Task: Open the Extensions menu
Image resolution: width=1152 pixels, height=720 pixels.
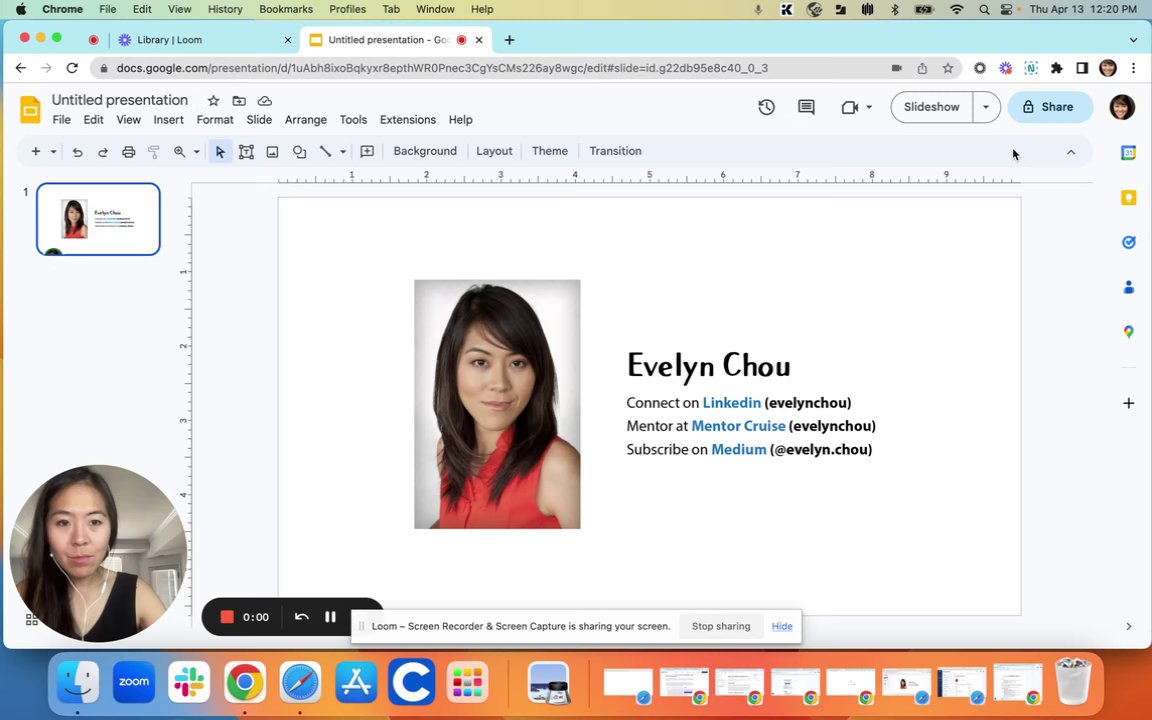Action: pos(408,120)
